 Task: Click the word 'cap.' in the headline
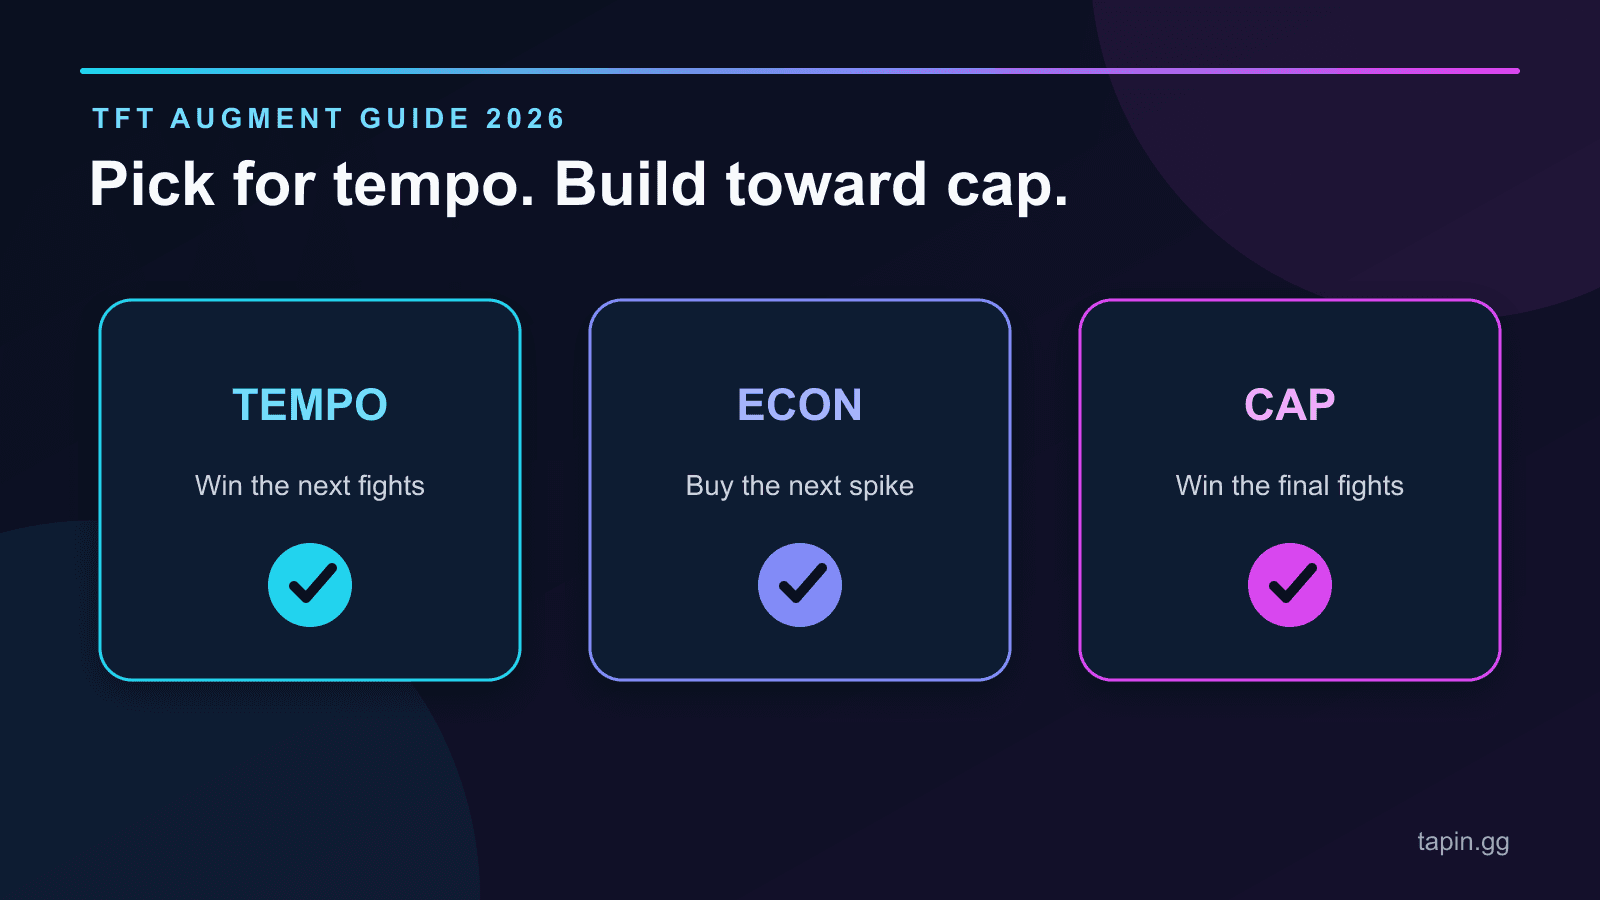point(1008,185)
